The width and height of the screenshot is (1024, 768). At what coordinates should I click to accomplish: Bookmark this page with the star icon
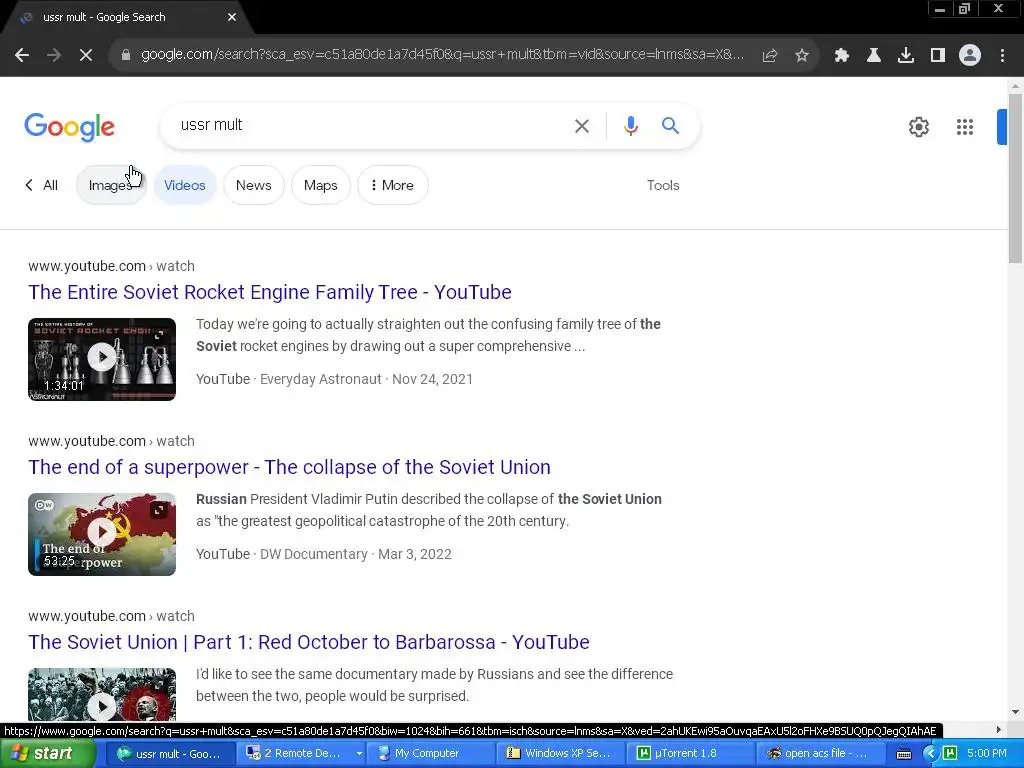[x=802, y=56]
